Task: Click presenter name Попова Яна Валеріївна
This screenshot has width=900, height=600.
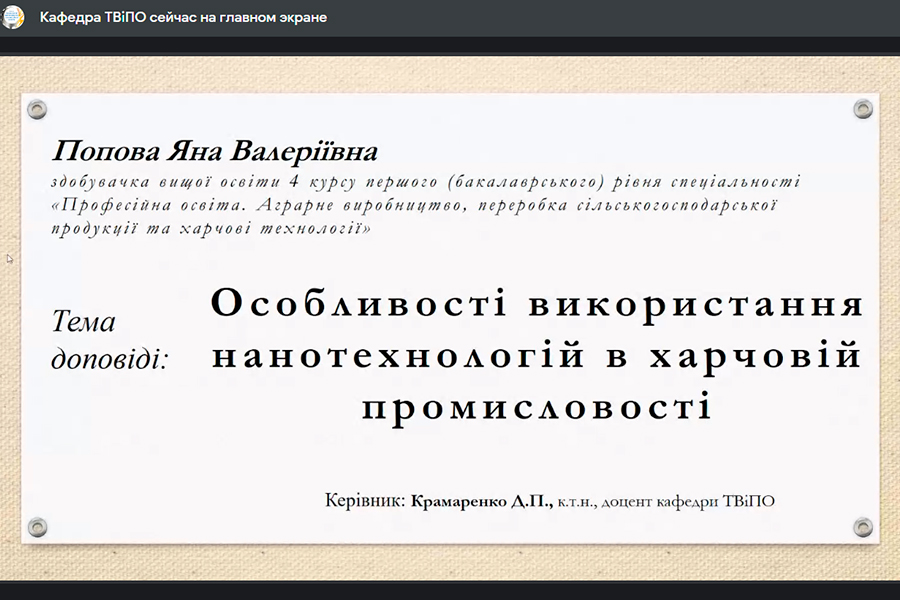Action: click(x=215, y=152)
